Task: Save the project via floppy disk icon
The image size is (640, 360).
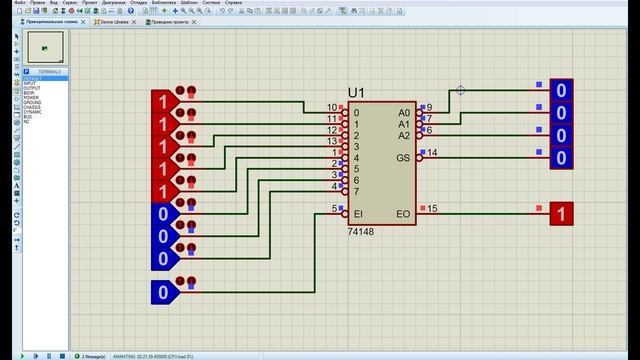Action: tap(36, 11)
